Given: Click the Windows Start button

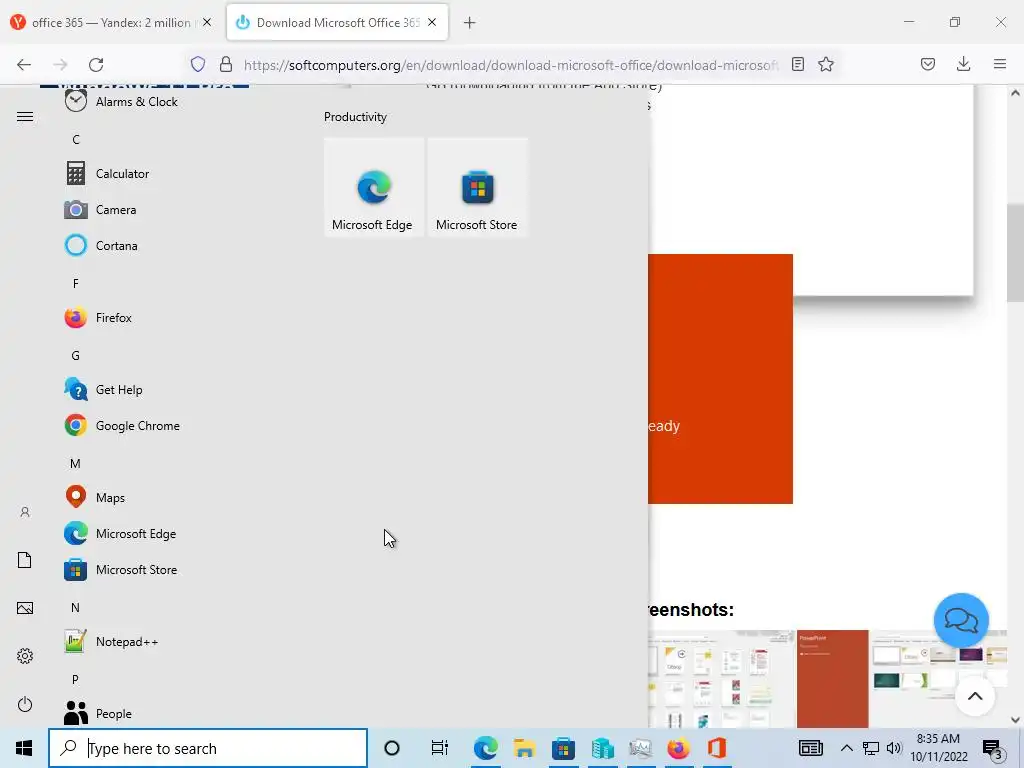Looking at the screenshot, I should (x=24, y=748).
